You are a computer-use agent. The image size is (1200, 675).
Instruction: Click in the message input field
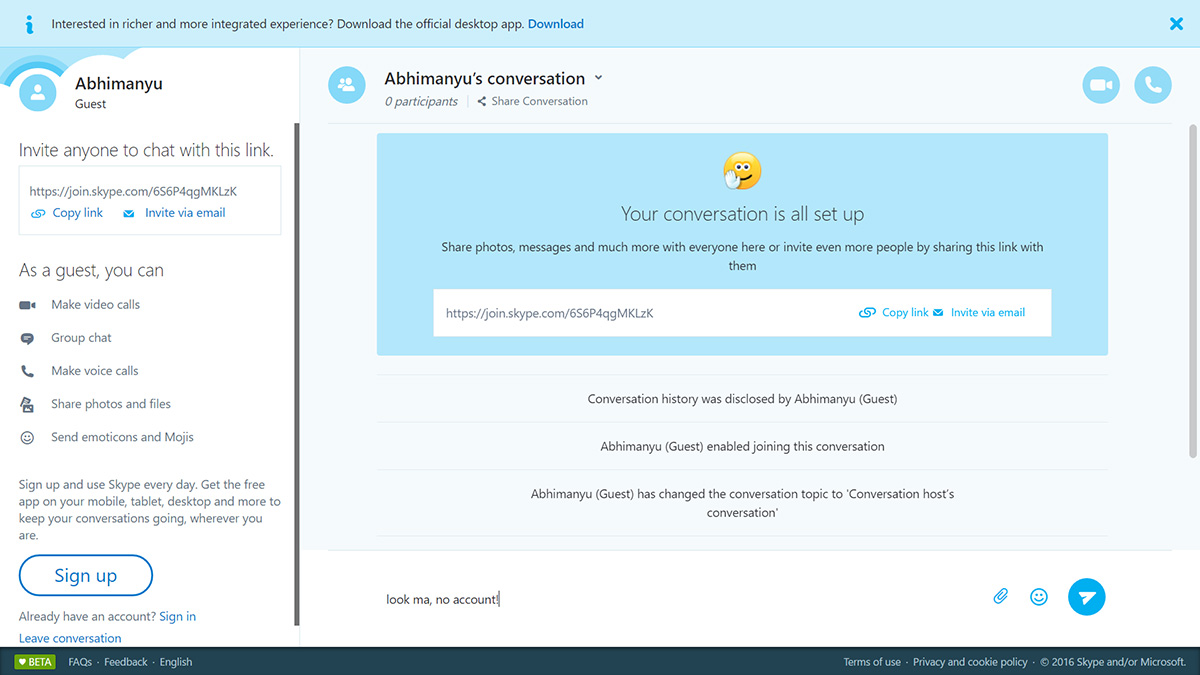[670, 599]
